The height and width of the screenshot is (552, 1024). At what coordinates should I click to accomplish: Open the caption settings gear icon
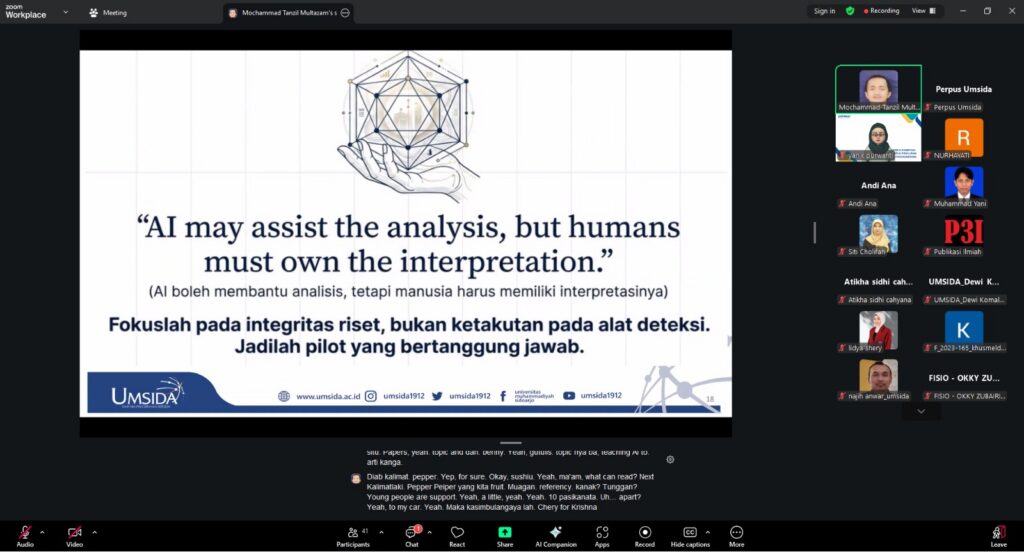pyautogui.click(x=670, y=459)
